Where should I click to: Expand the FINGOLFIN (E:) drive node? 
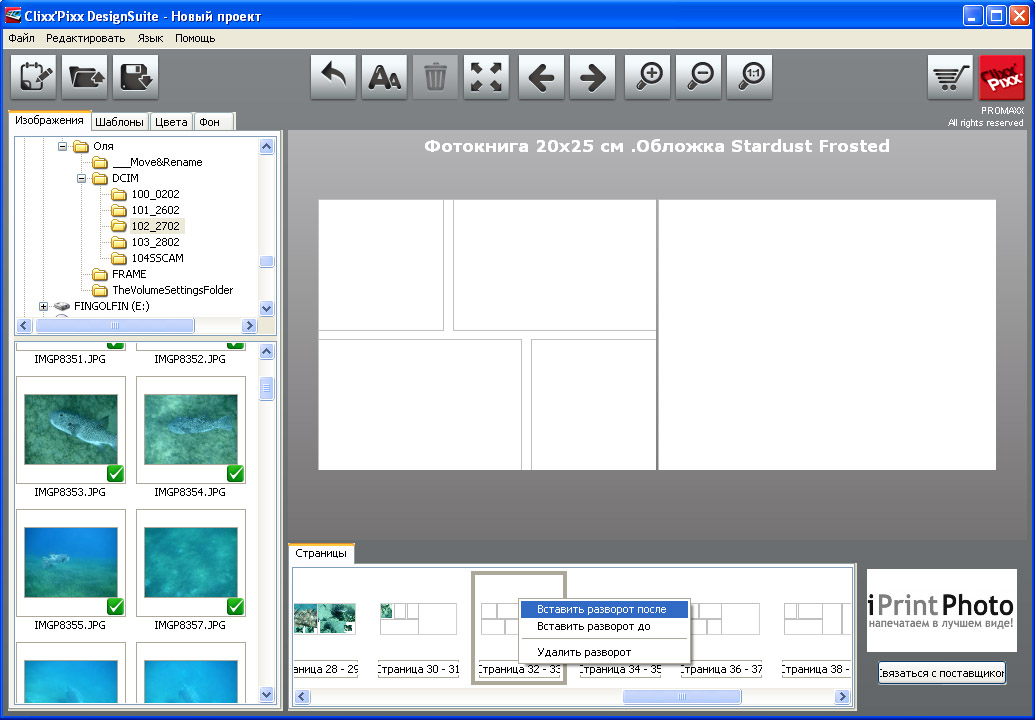(x=44, y=306)
